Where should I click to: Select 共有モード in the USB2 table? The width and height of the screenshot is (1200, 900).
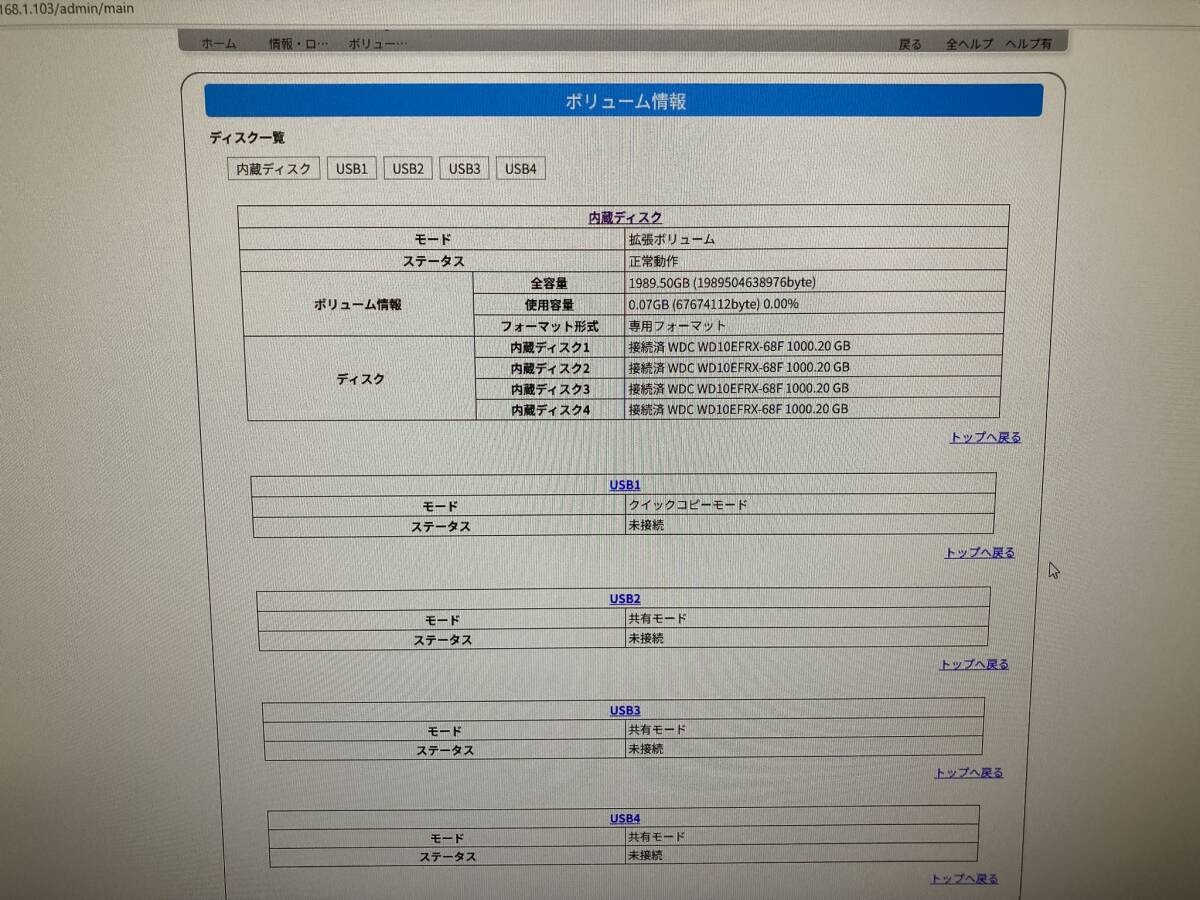[657, 619]
